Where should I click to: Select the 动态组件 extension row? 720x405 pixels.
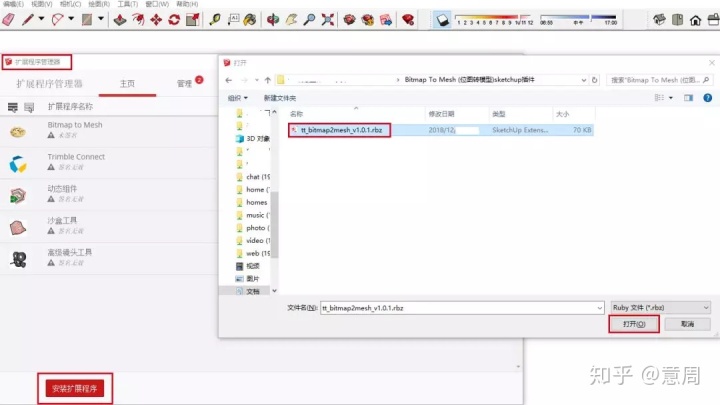point(109,195)
